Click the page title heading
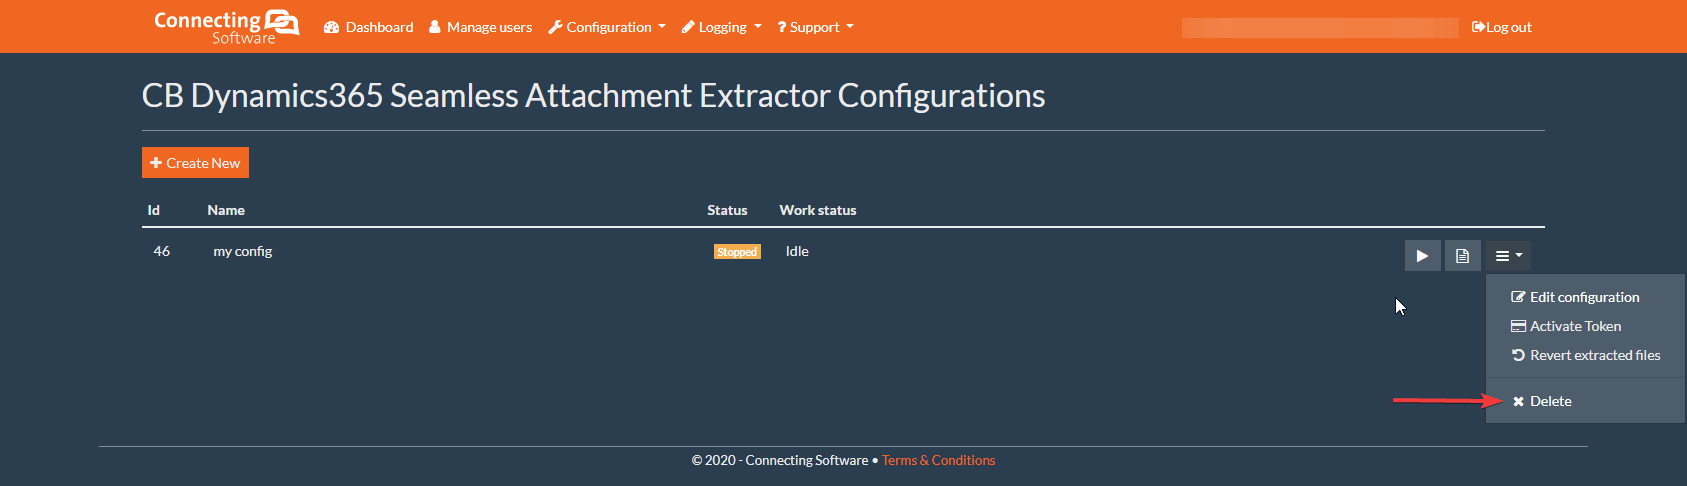The image size is (1687, 486). coord(594,96)
